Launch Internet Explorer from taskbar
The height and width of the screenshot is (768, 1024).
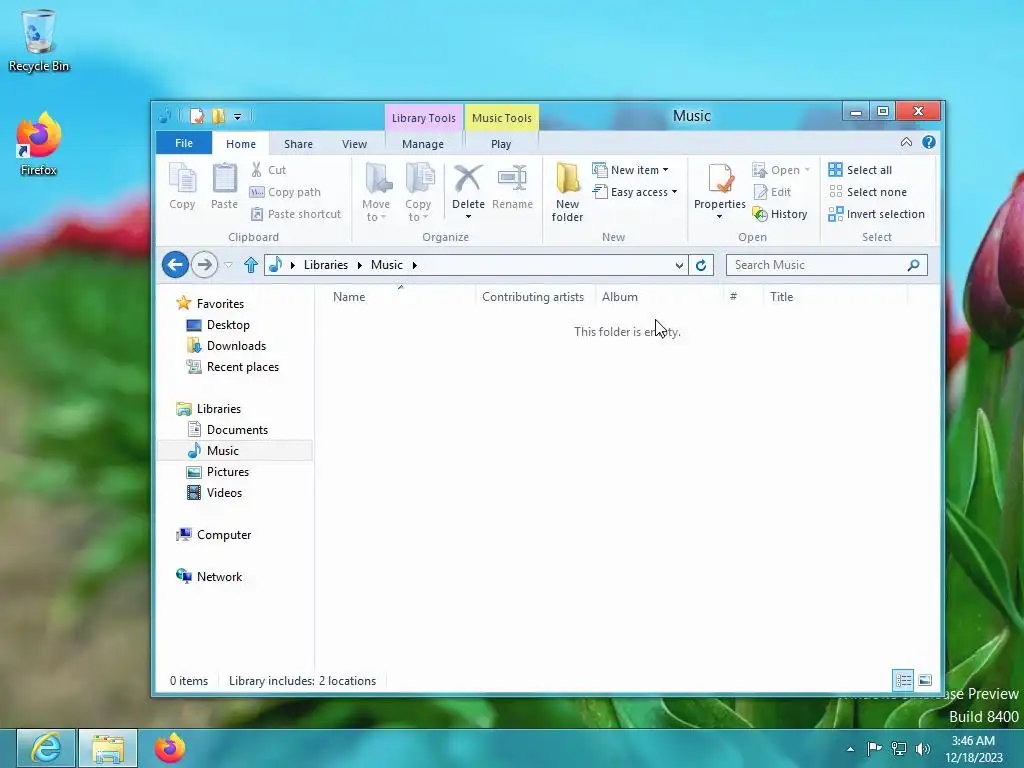tap(46, 748)
